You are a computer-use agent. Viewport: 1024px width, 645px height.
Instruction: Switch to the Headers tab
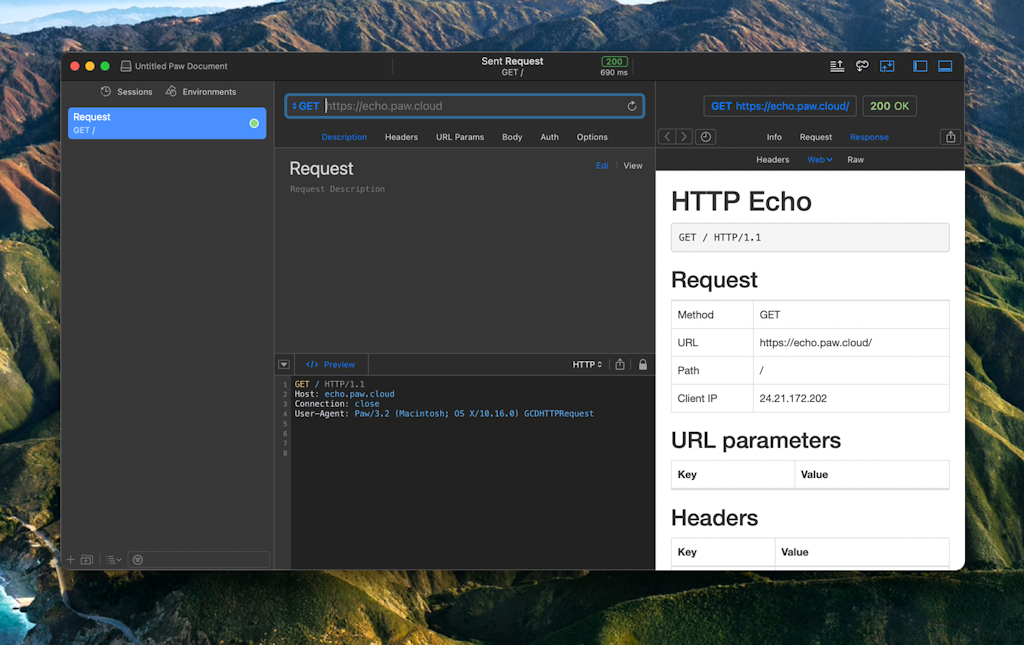tap(401, 137)
